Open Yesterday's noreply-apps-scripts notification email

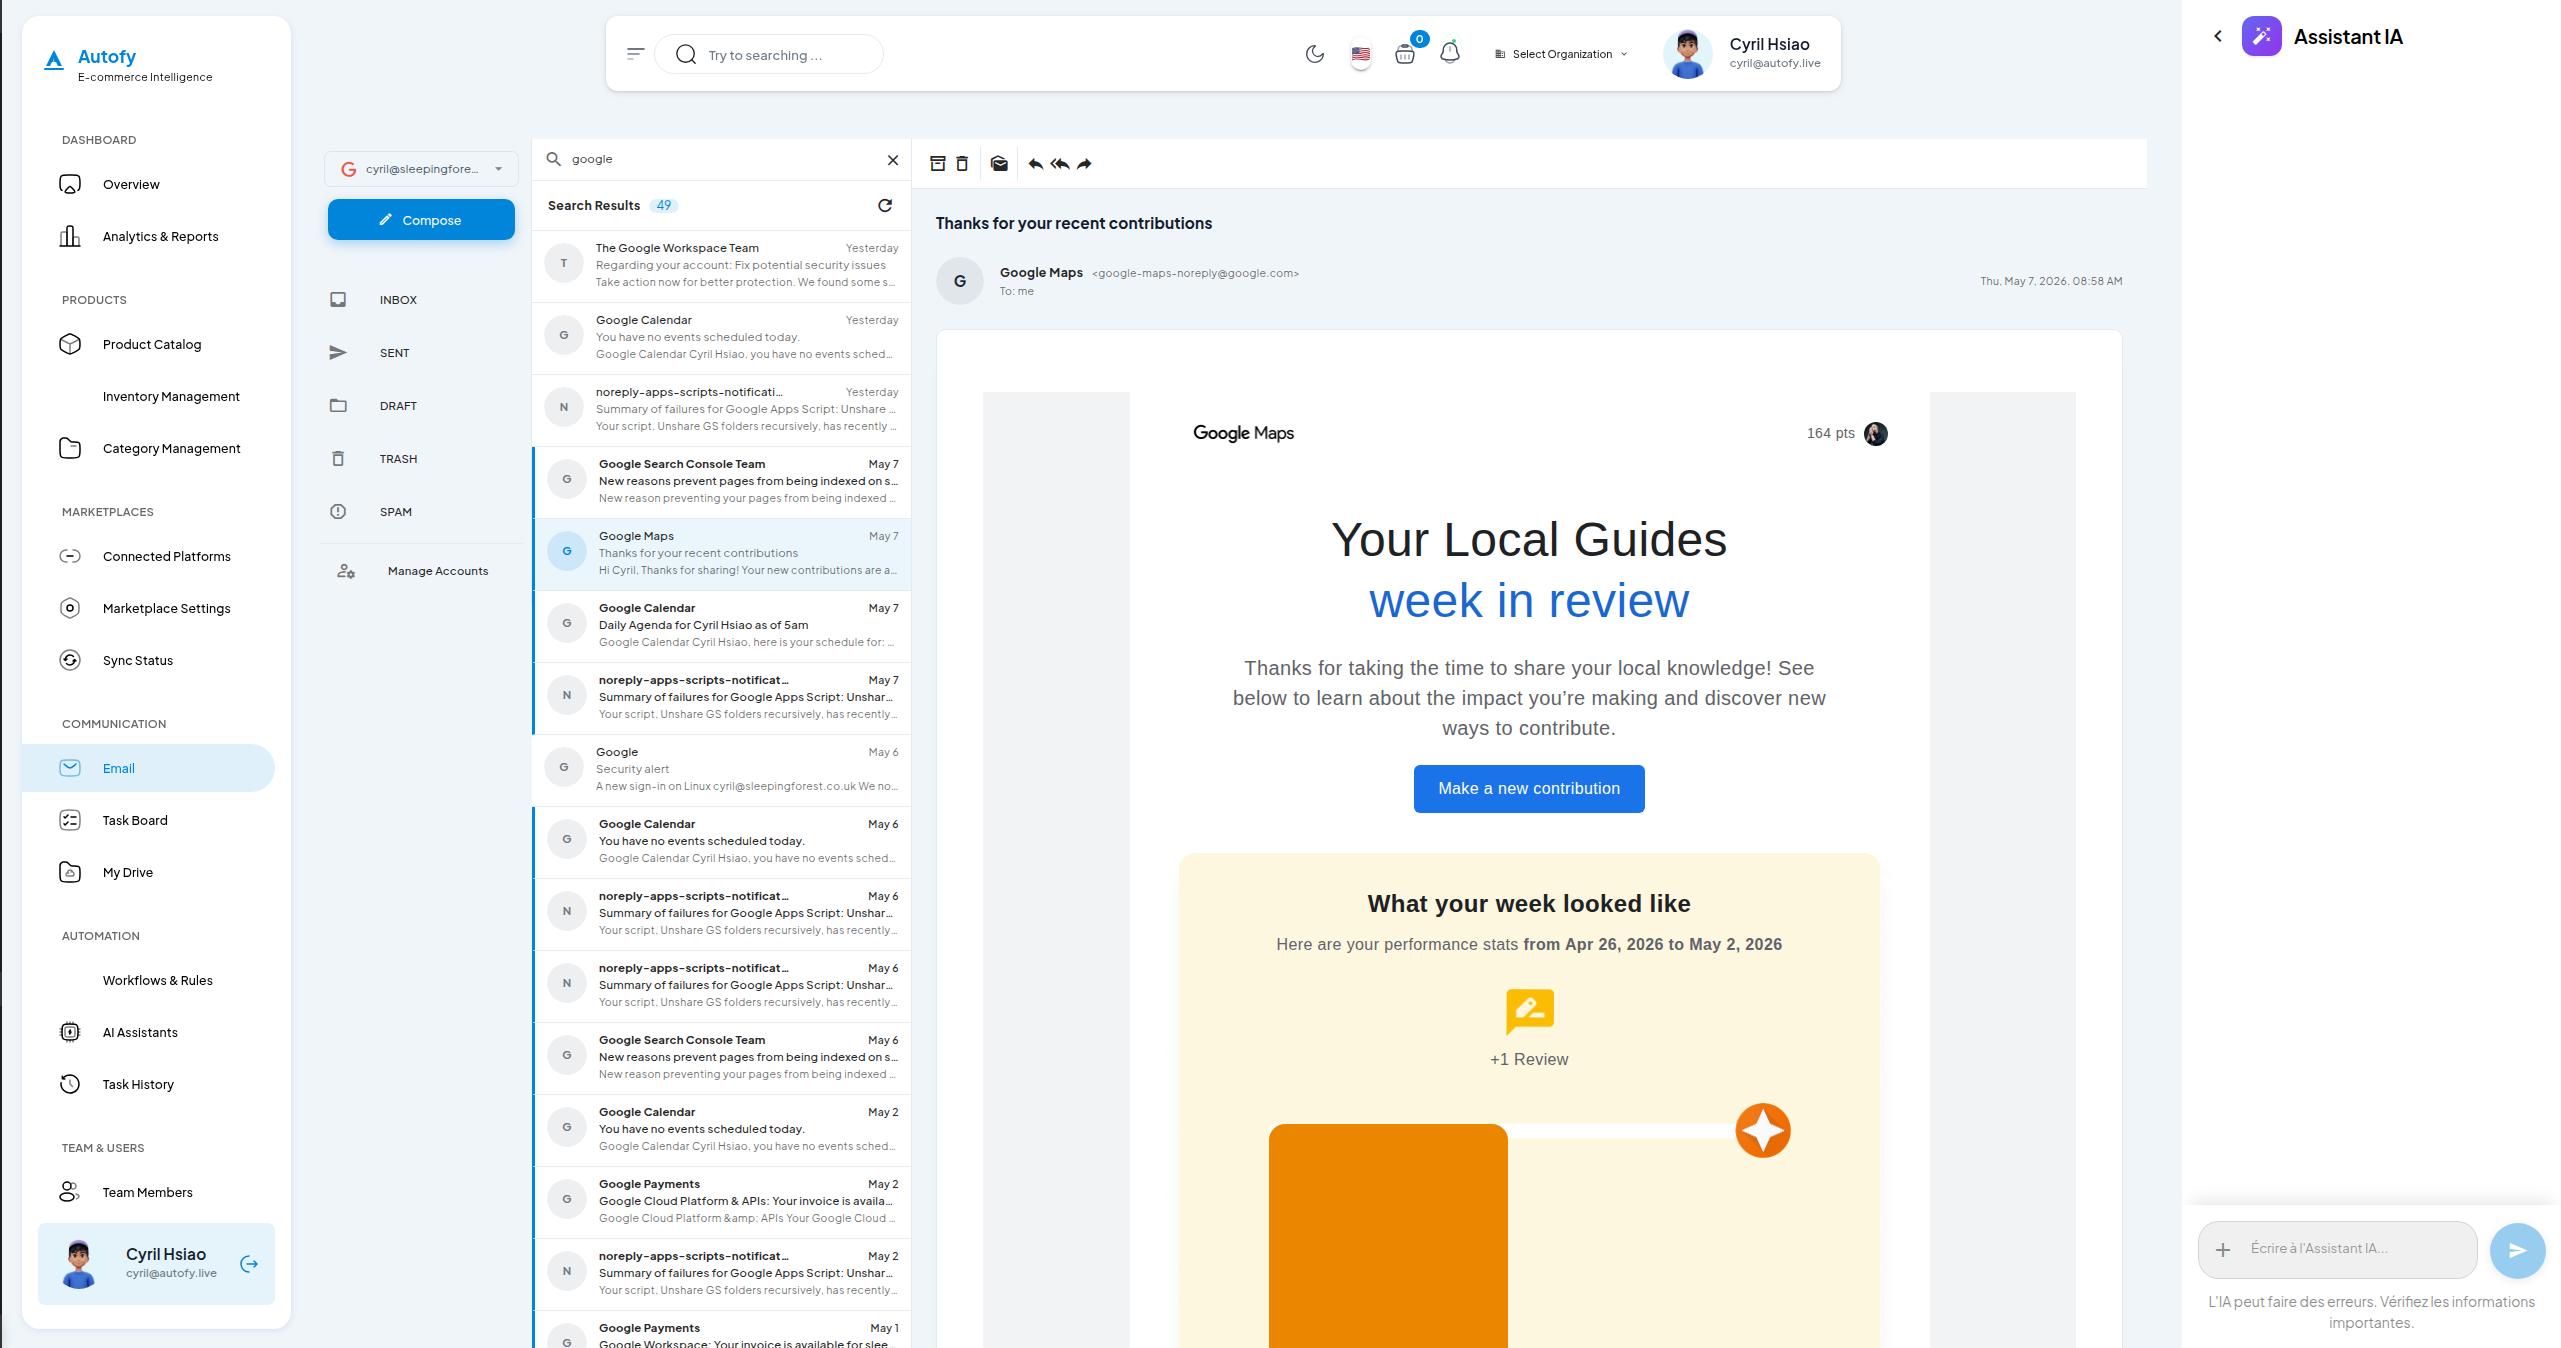point(722,410)
